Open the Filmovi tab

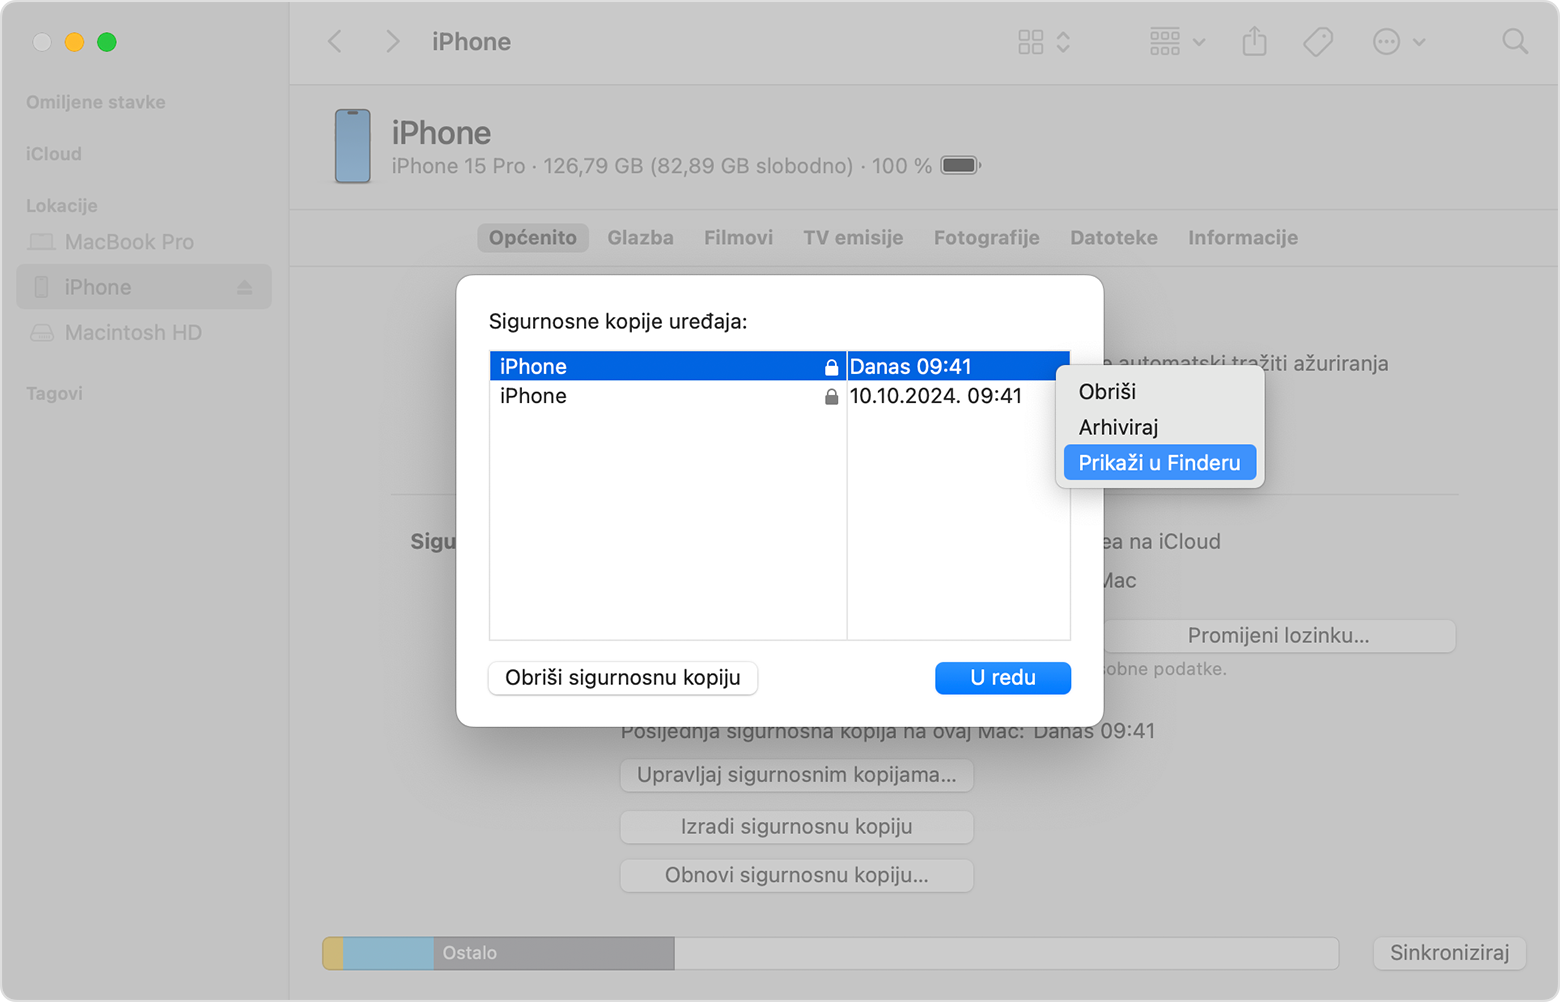(738, 237)
